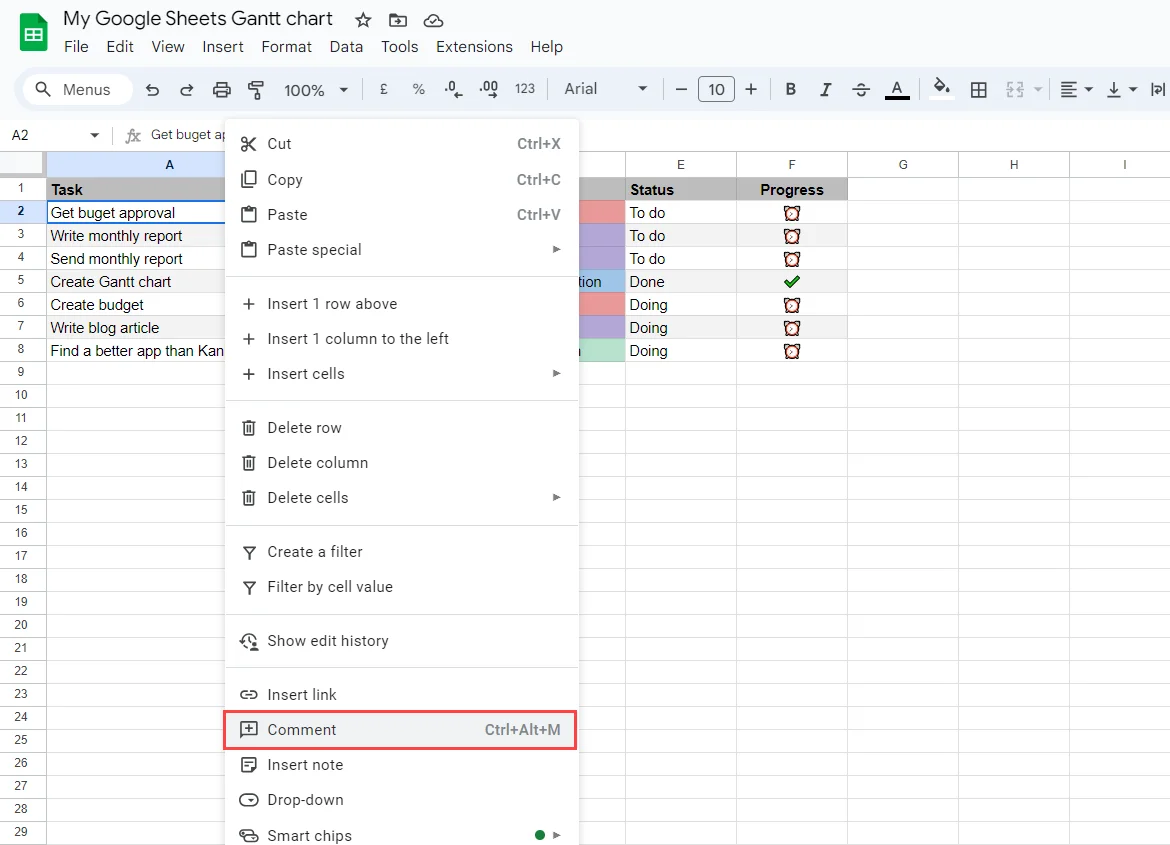The image size is (1170, 845).
Task: Open the Help menu
Action: pos(546,47)
